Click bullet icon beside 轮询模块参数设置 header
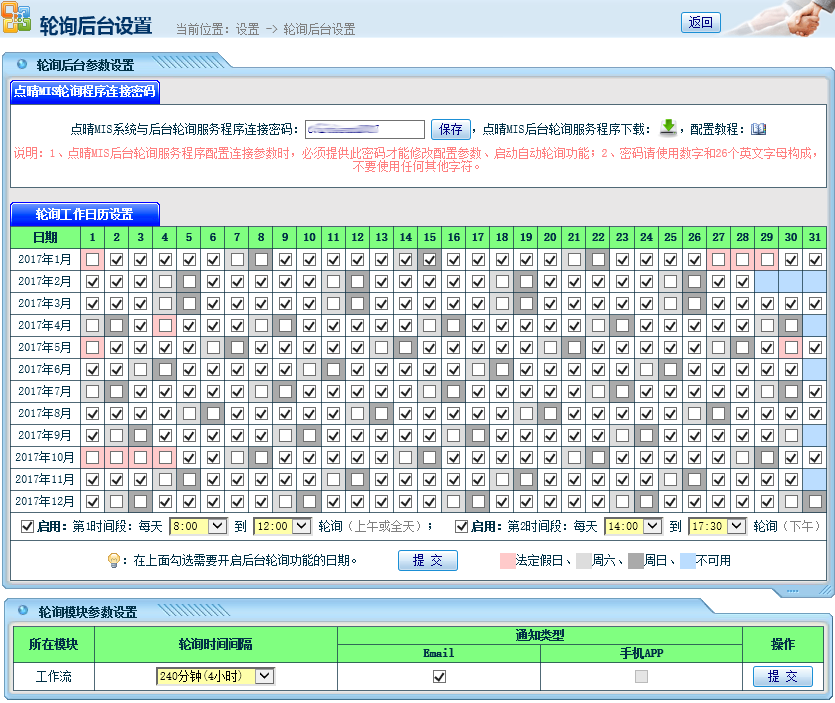This screenshot has height=703, width=835. (21, 611)
